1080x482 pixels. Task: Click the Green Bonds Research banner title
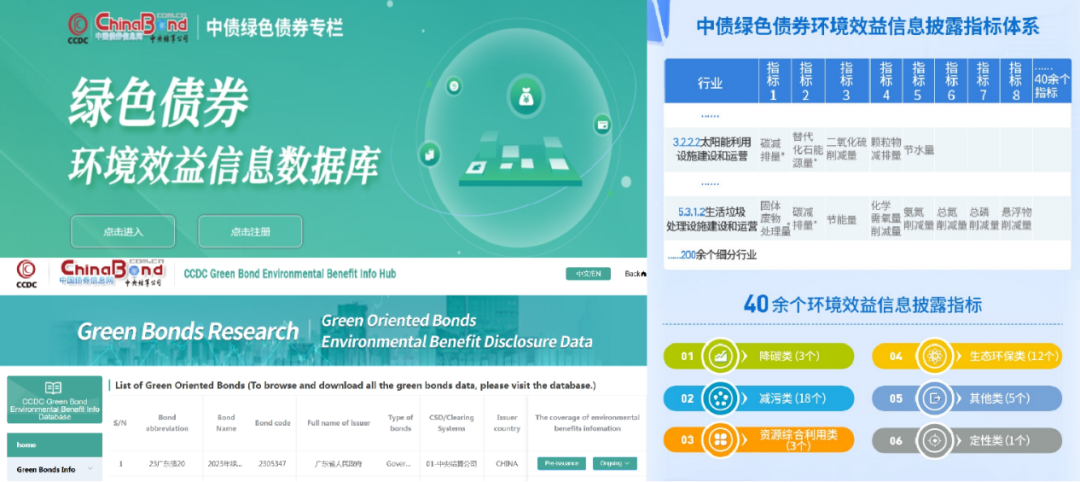pyautogui.click(x=188, y=331)
